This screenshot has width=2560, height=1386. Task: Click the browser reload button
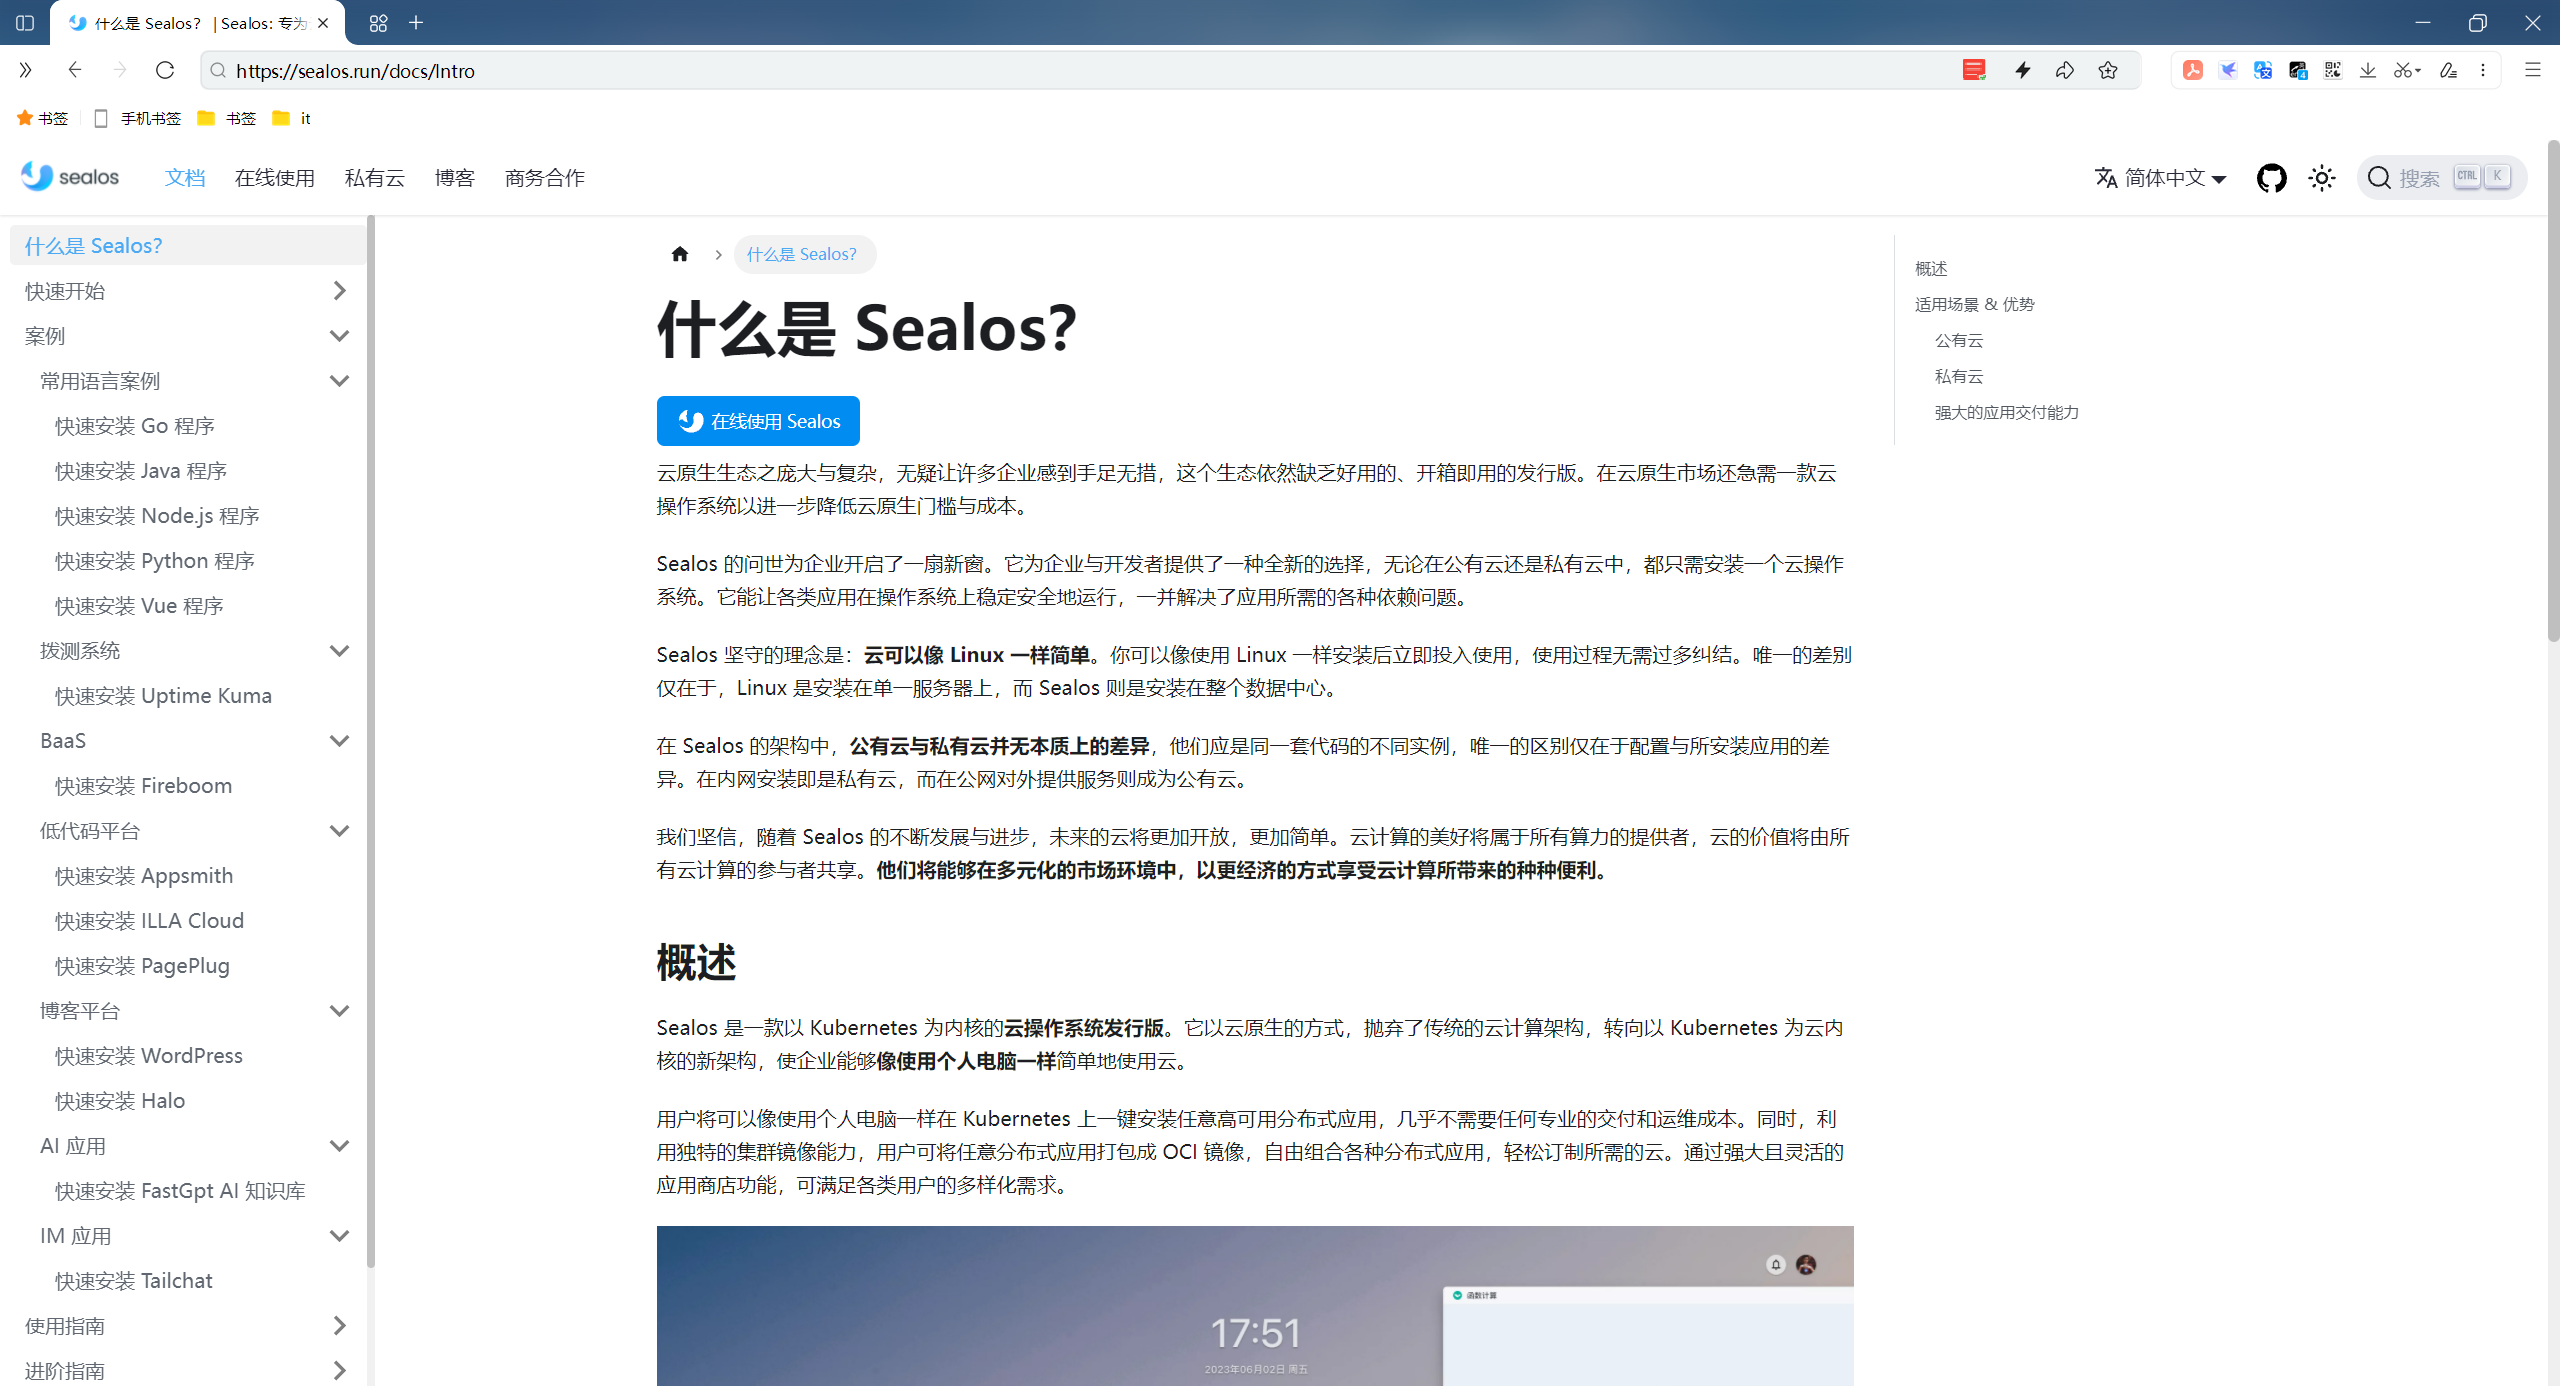[x=165, y=70]
